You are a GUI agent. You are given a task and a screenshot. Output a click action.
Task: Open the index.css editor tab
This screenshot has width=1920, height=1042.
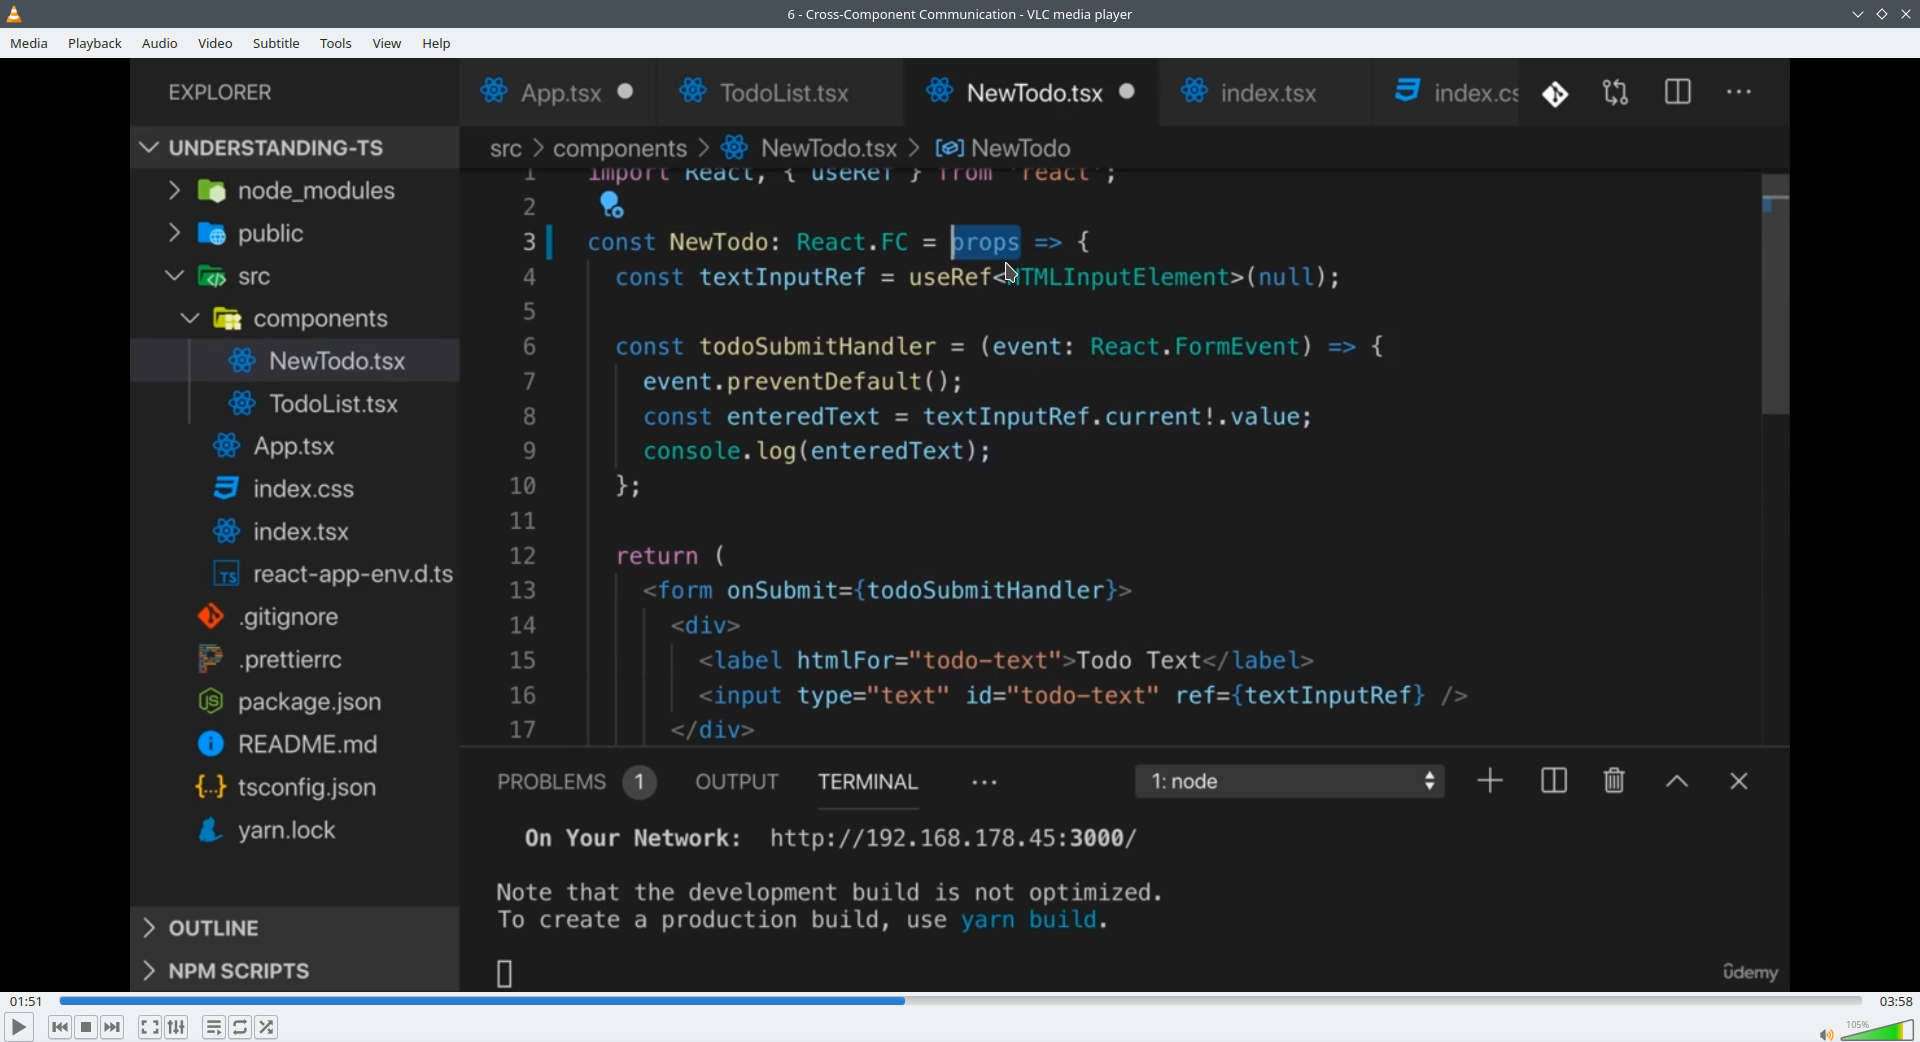click(x=1448, y=93)
